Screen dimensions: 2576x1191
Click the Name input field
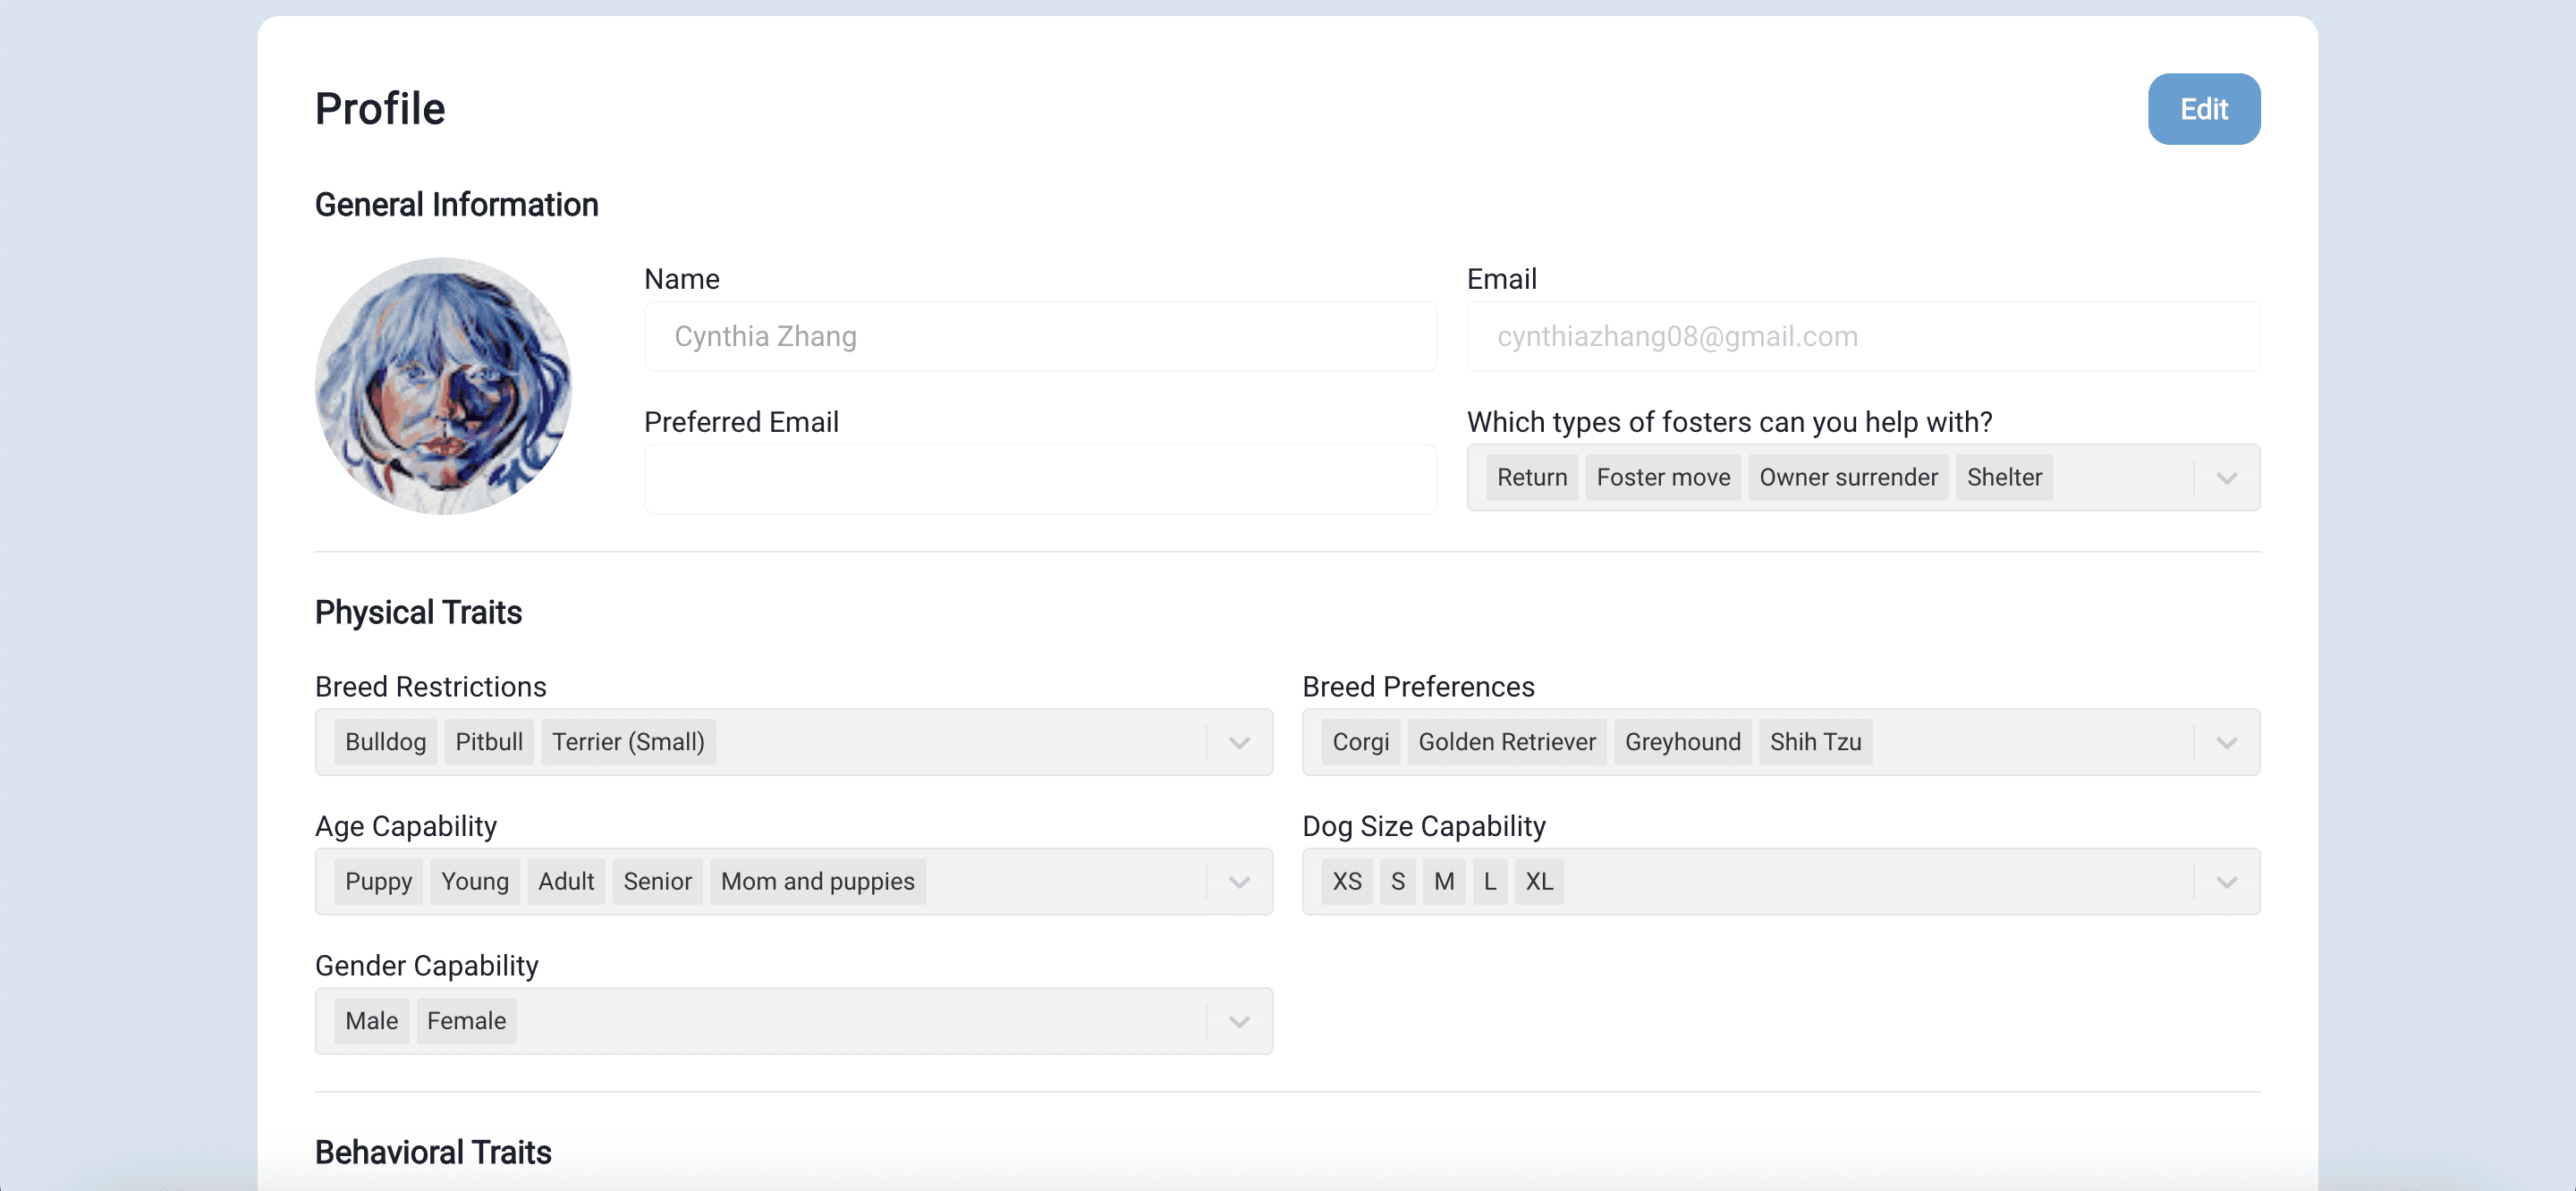1040,336
